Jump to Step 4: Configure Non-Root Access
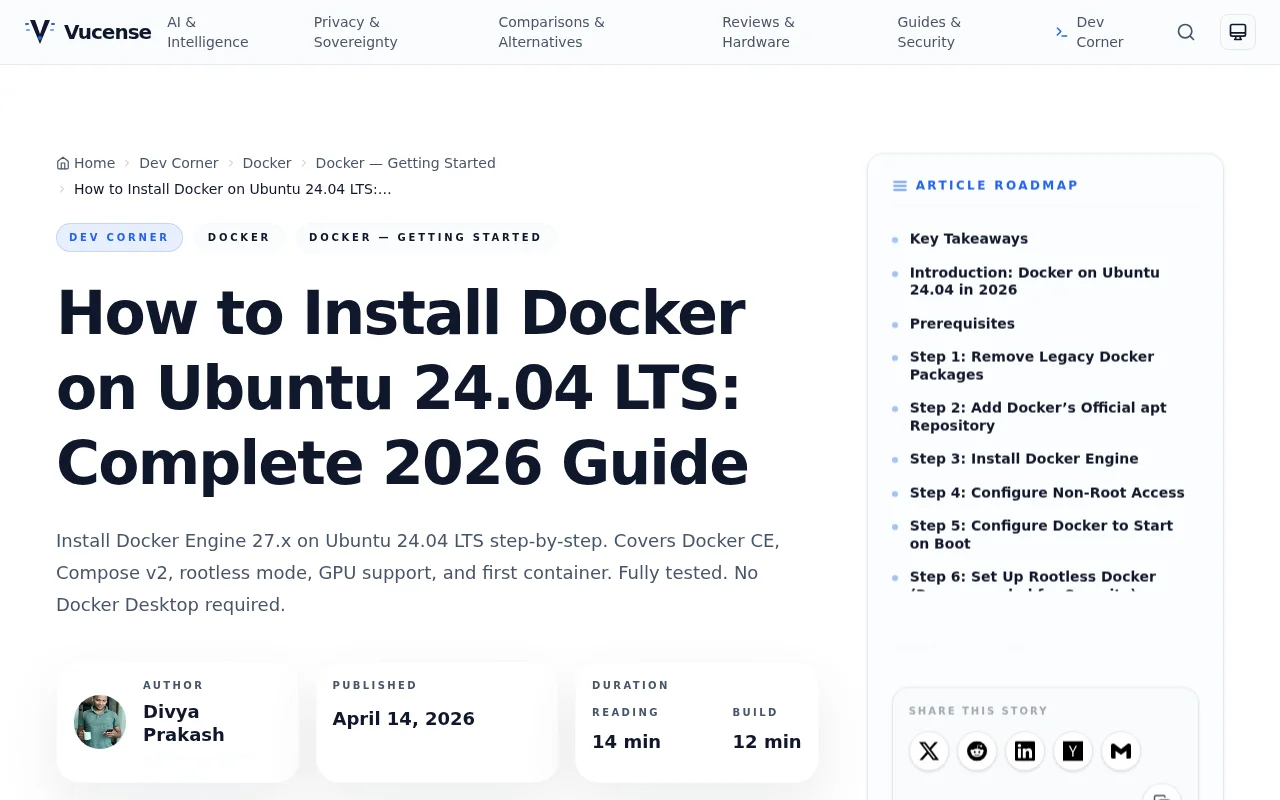 click(x=1047, y=493)
